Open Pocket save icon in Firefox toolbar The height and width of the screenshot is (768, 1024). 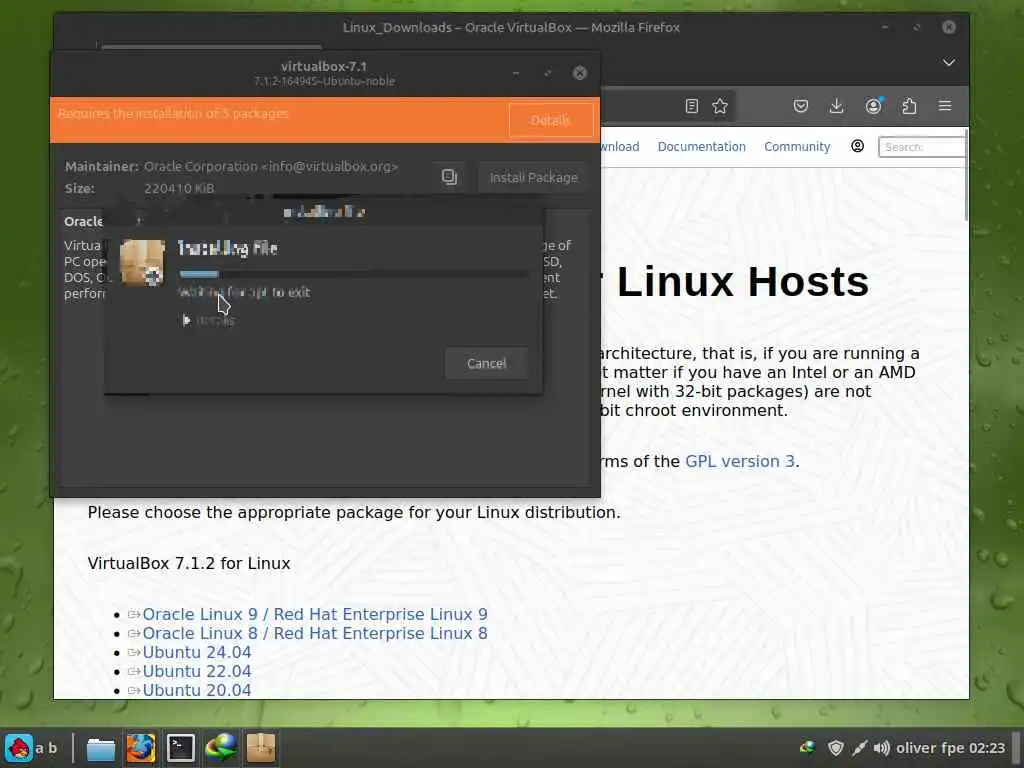click(801, 106)
